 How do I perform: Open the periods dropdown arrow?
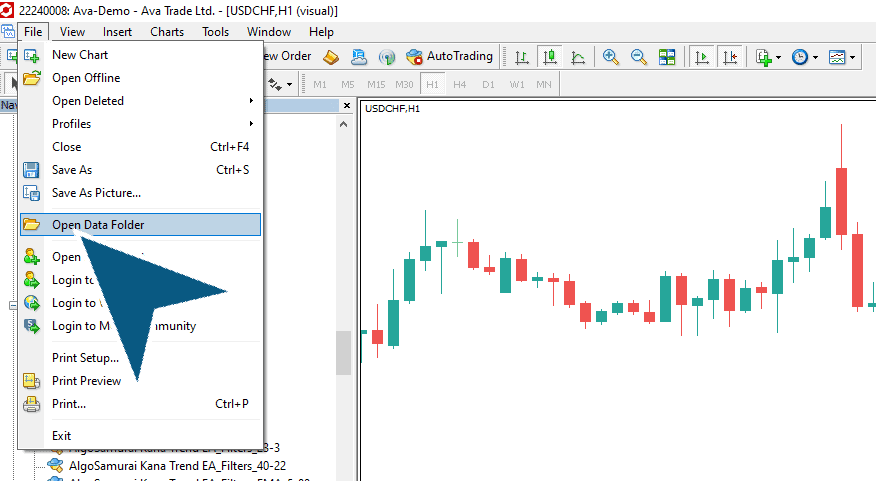point(815,57)
